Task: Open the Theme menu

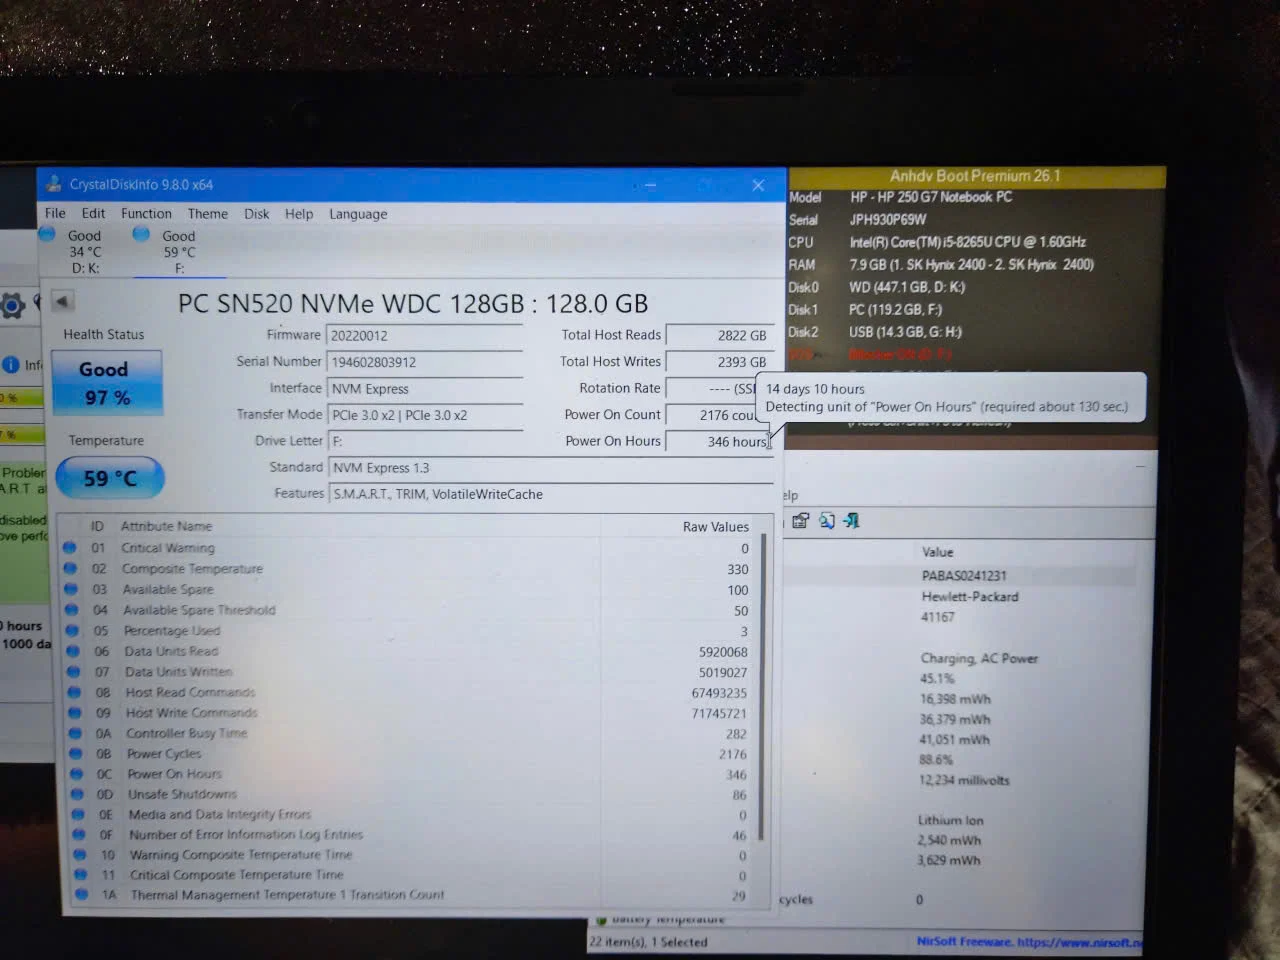Action: pyautogui.click(x=207, y=213)
